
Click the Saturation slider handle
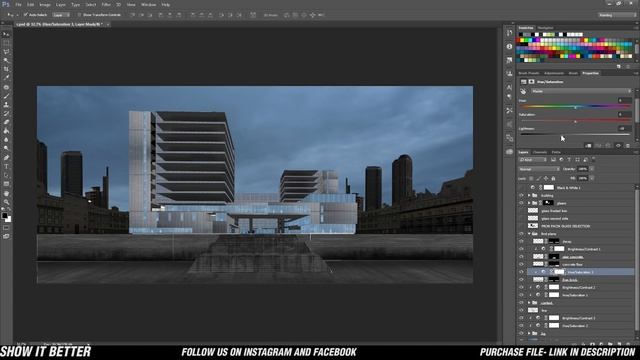[x=576, y=122]
